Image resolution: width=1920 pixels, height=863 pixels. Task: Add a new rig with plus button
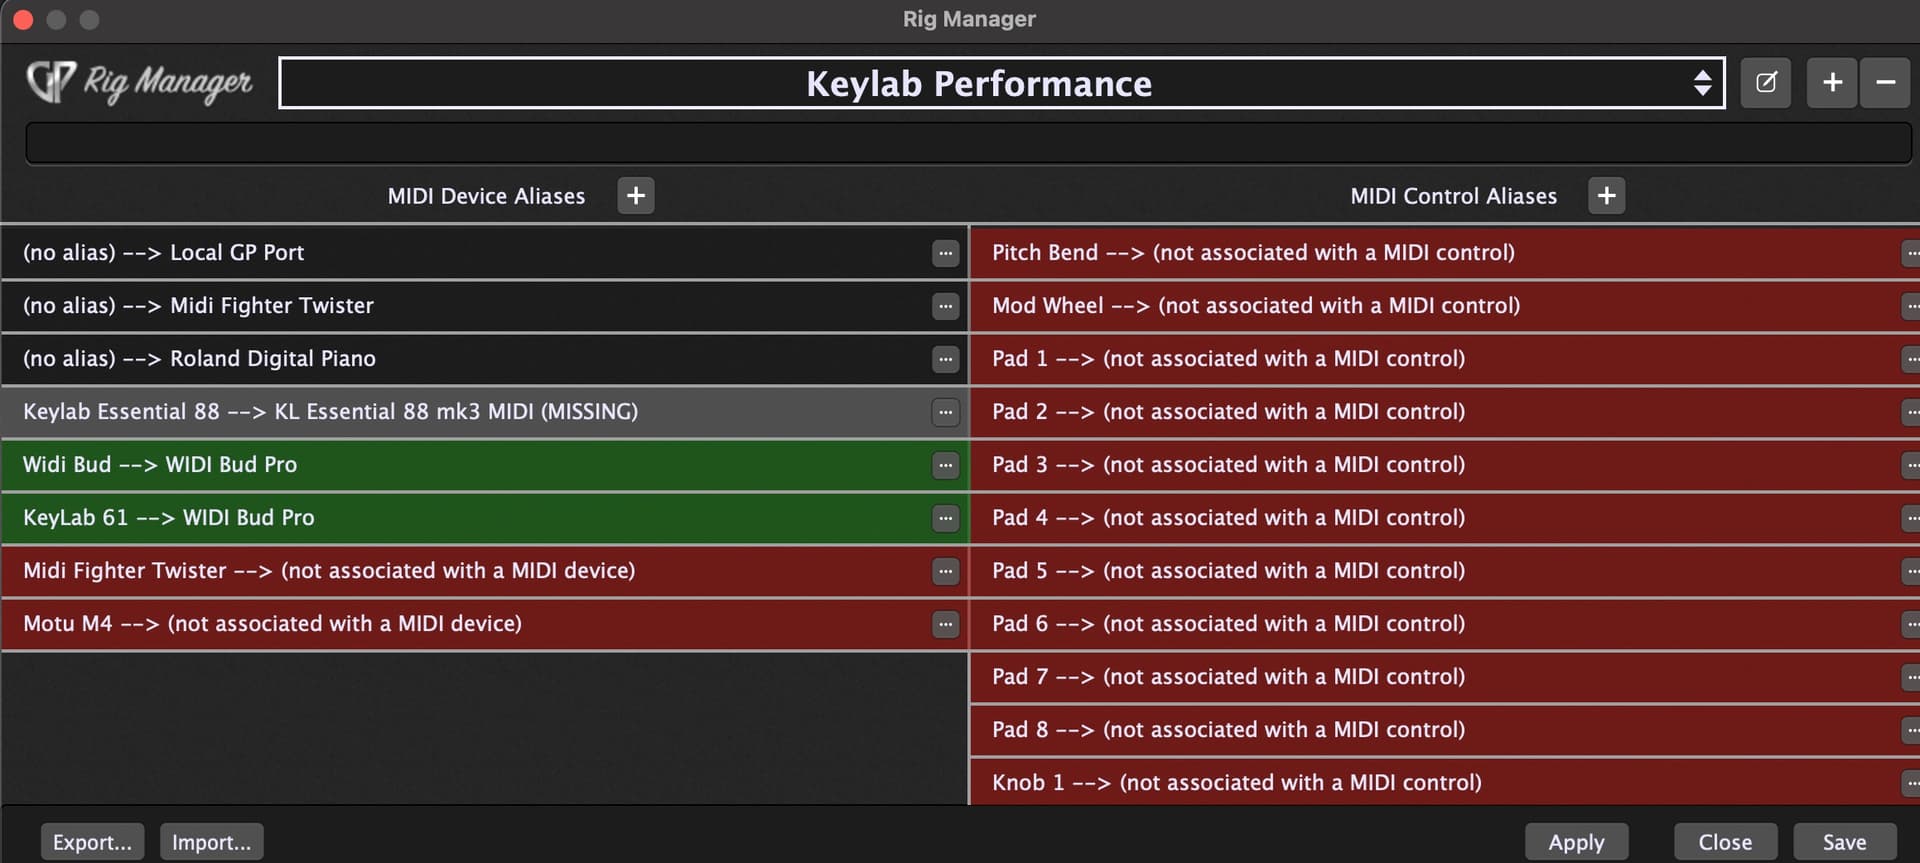point(1832,83)
